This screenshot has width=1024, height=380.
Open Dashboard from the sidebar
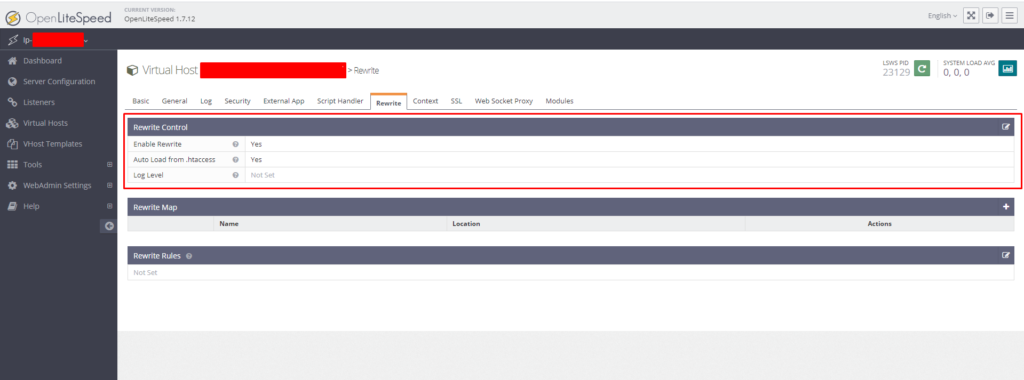tap(42, 61)
